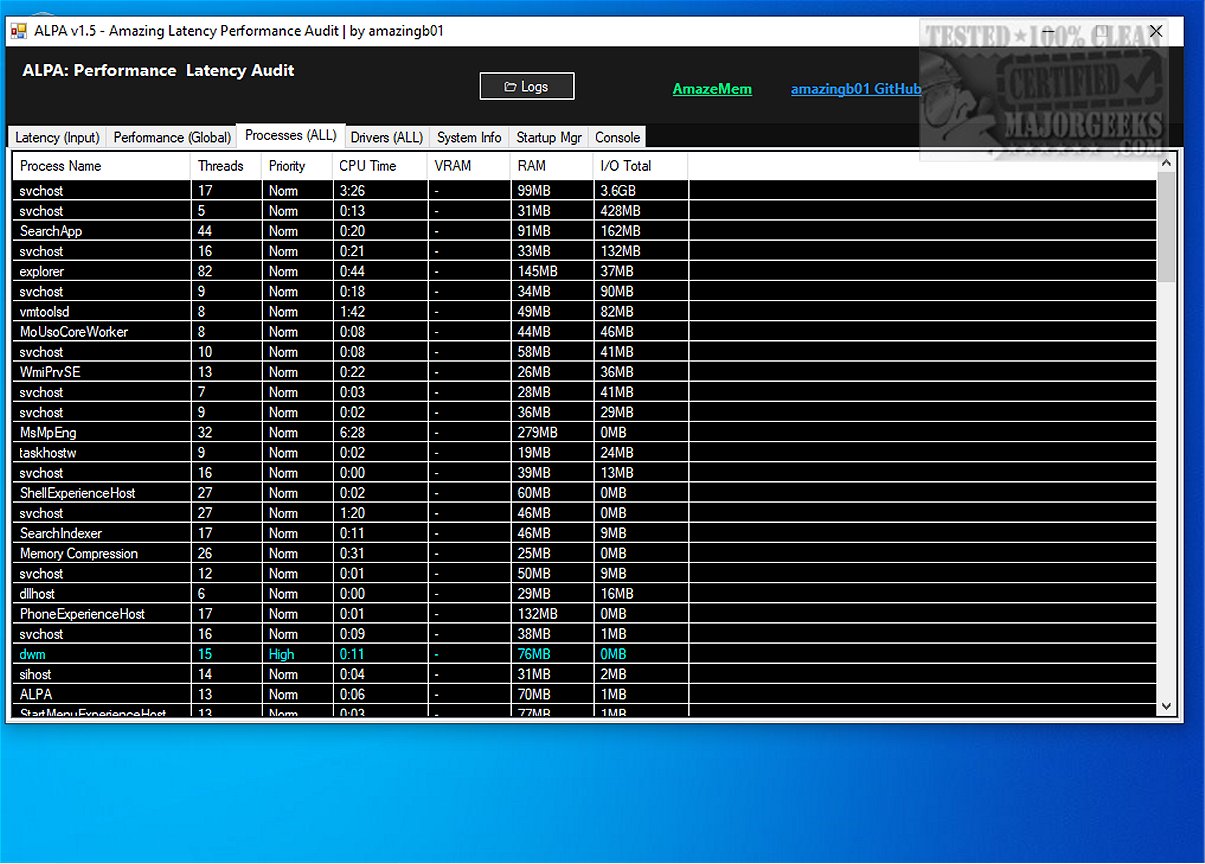This screenshot has height=864, width=1205.
Task: Open the Drivers (ALL) tab
Action: (x=387, y=137)
